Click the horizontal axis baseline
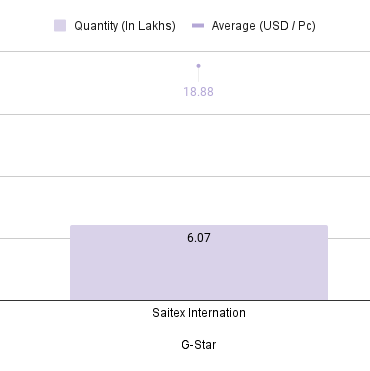370x371 pixels. [185, 300]
